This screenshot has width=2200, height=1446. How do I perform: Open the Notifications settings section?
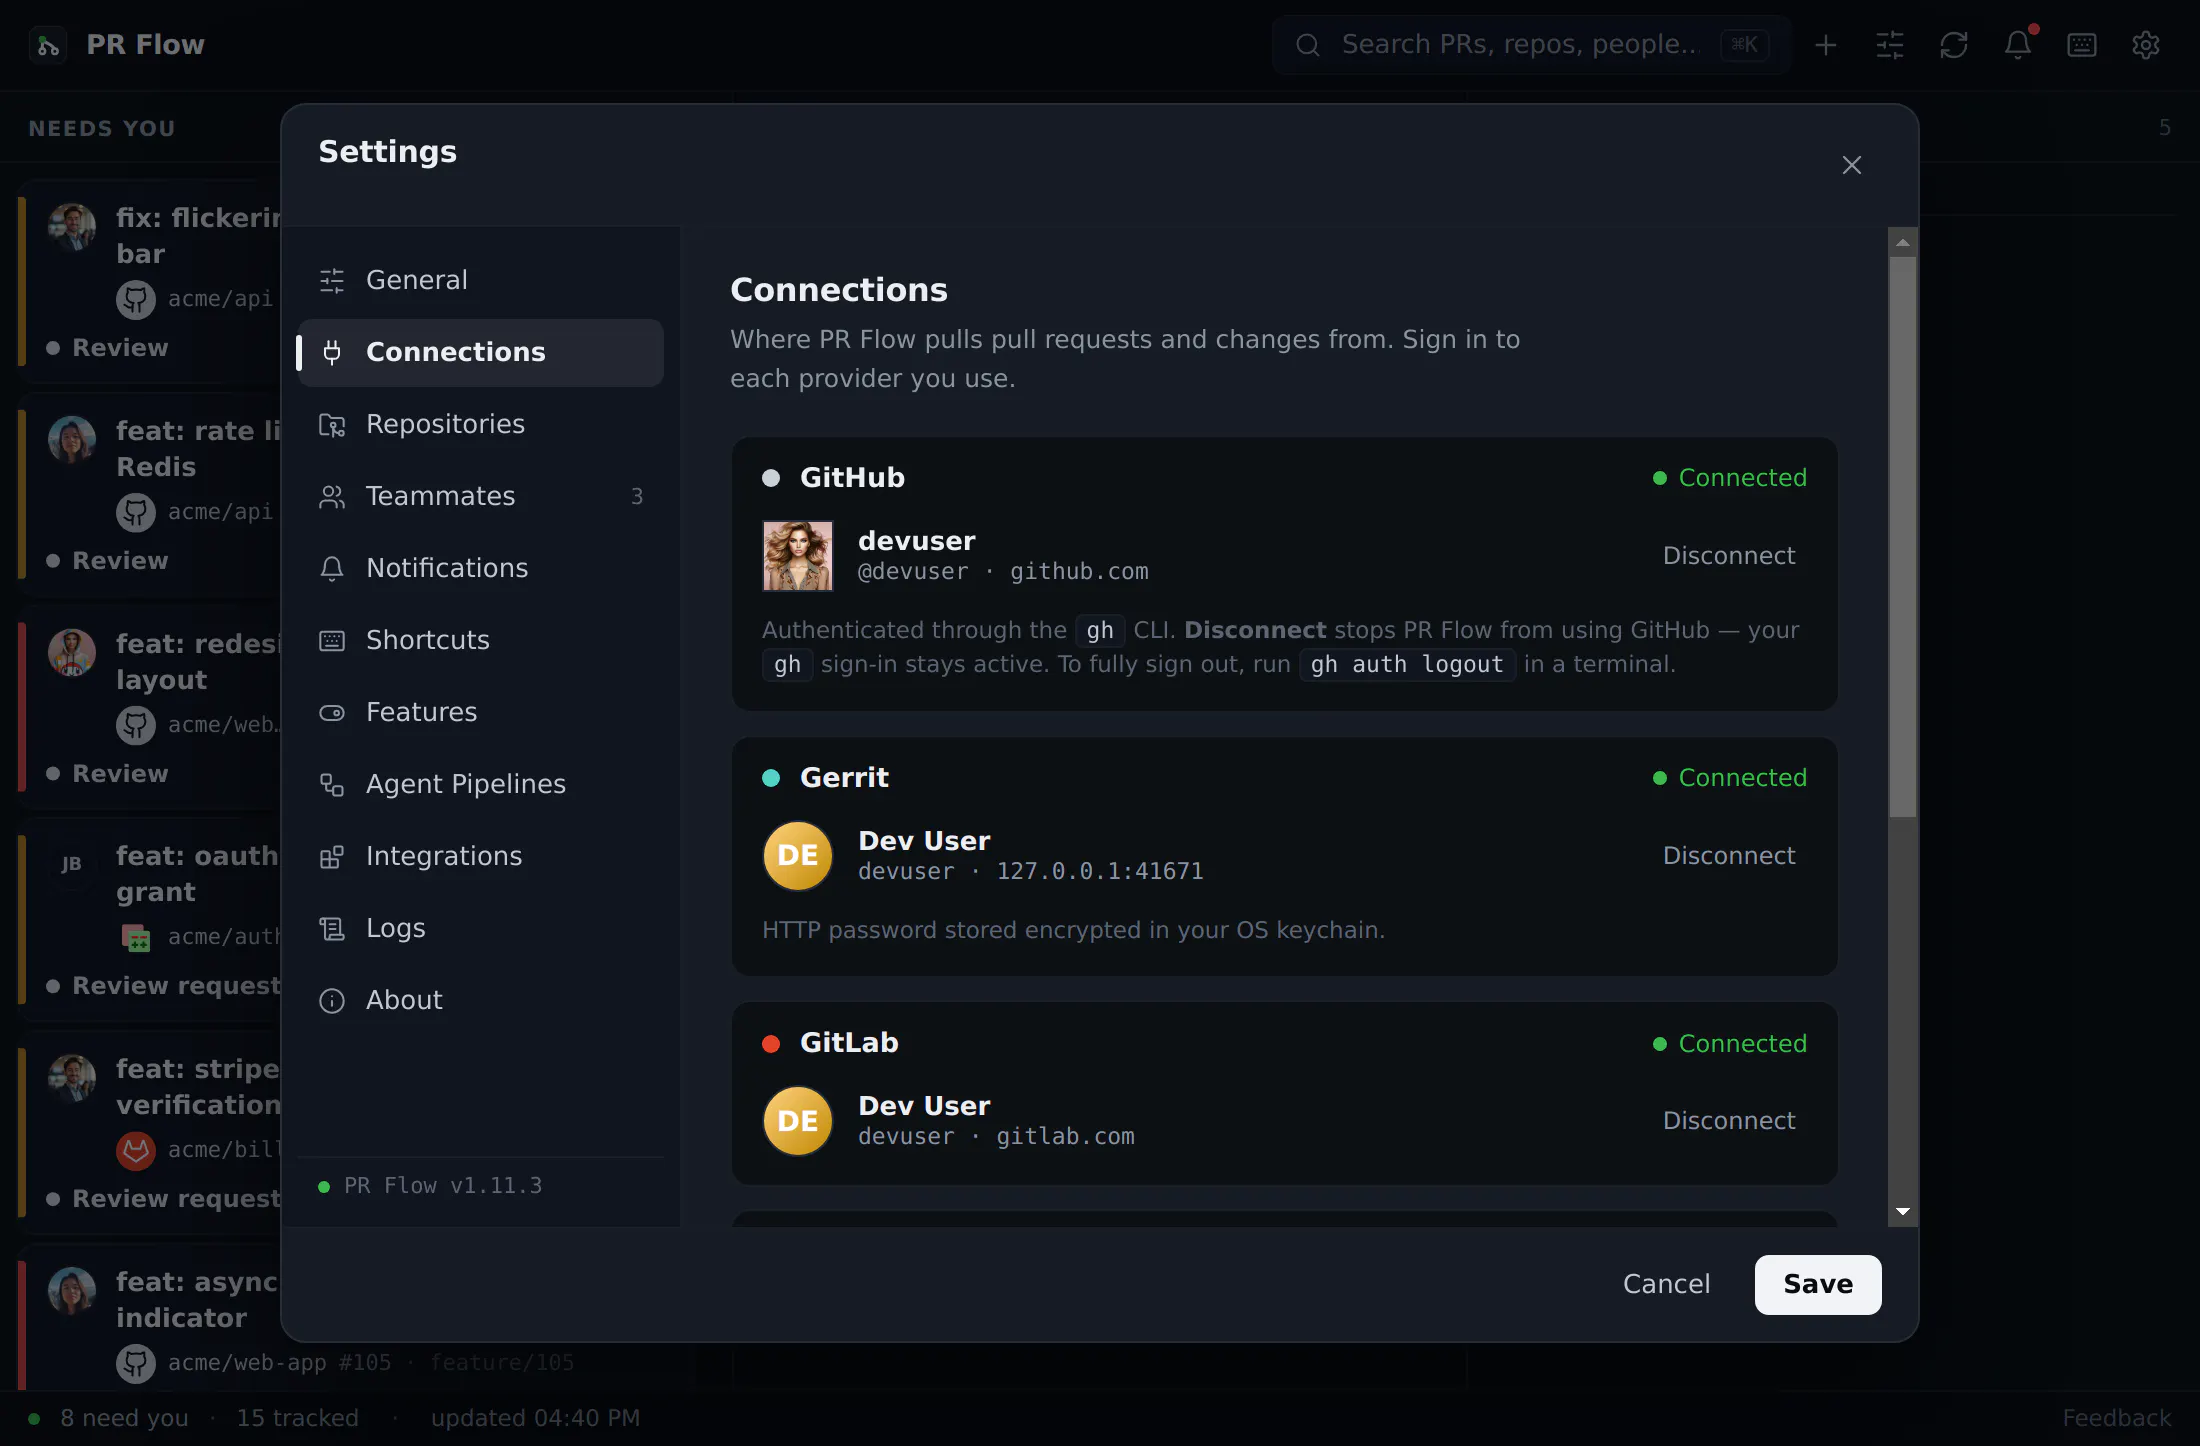click(x=480, y=568)
